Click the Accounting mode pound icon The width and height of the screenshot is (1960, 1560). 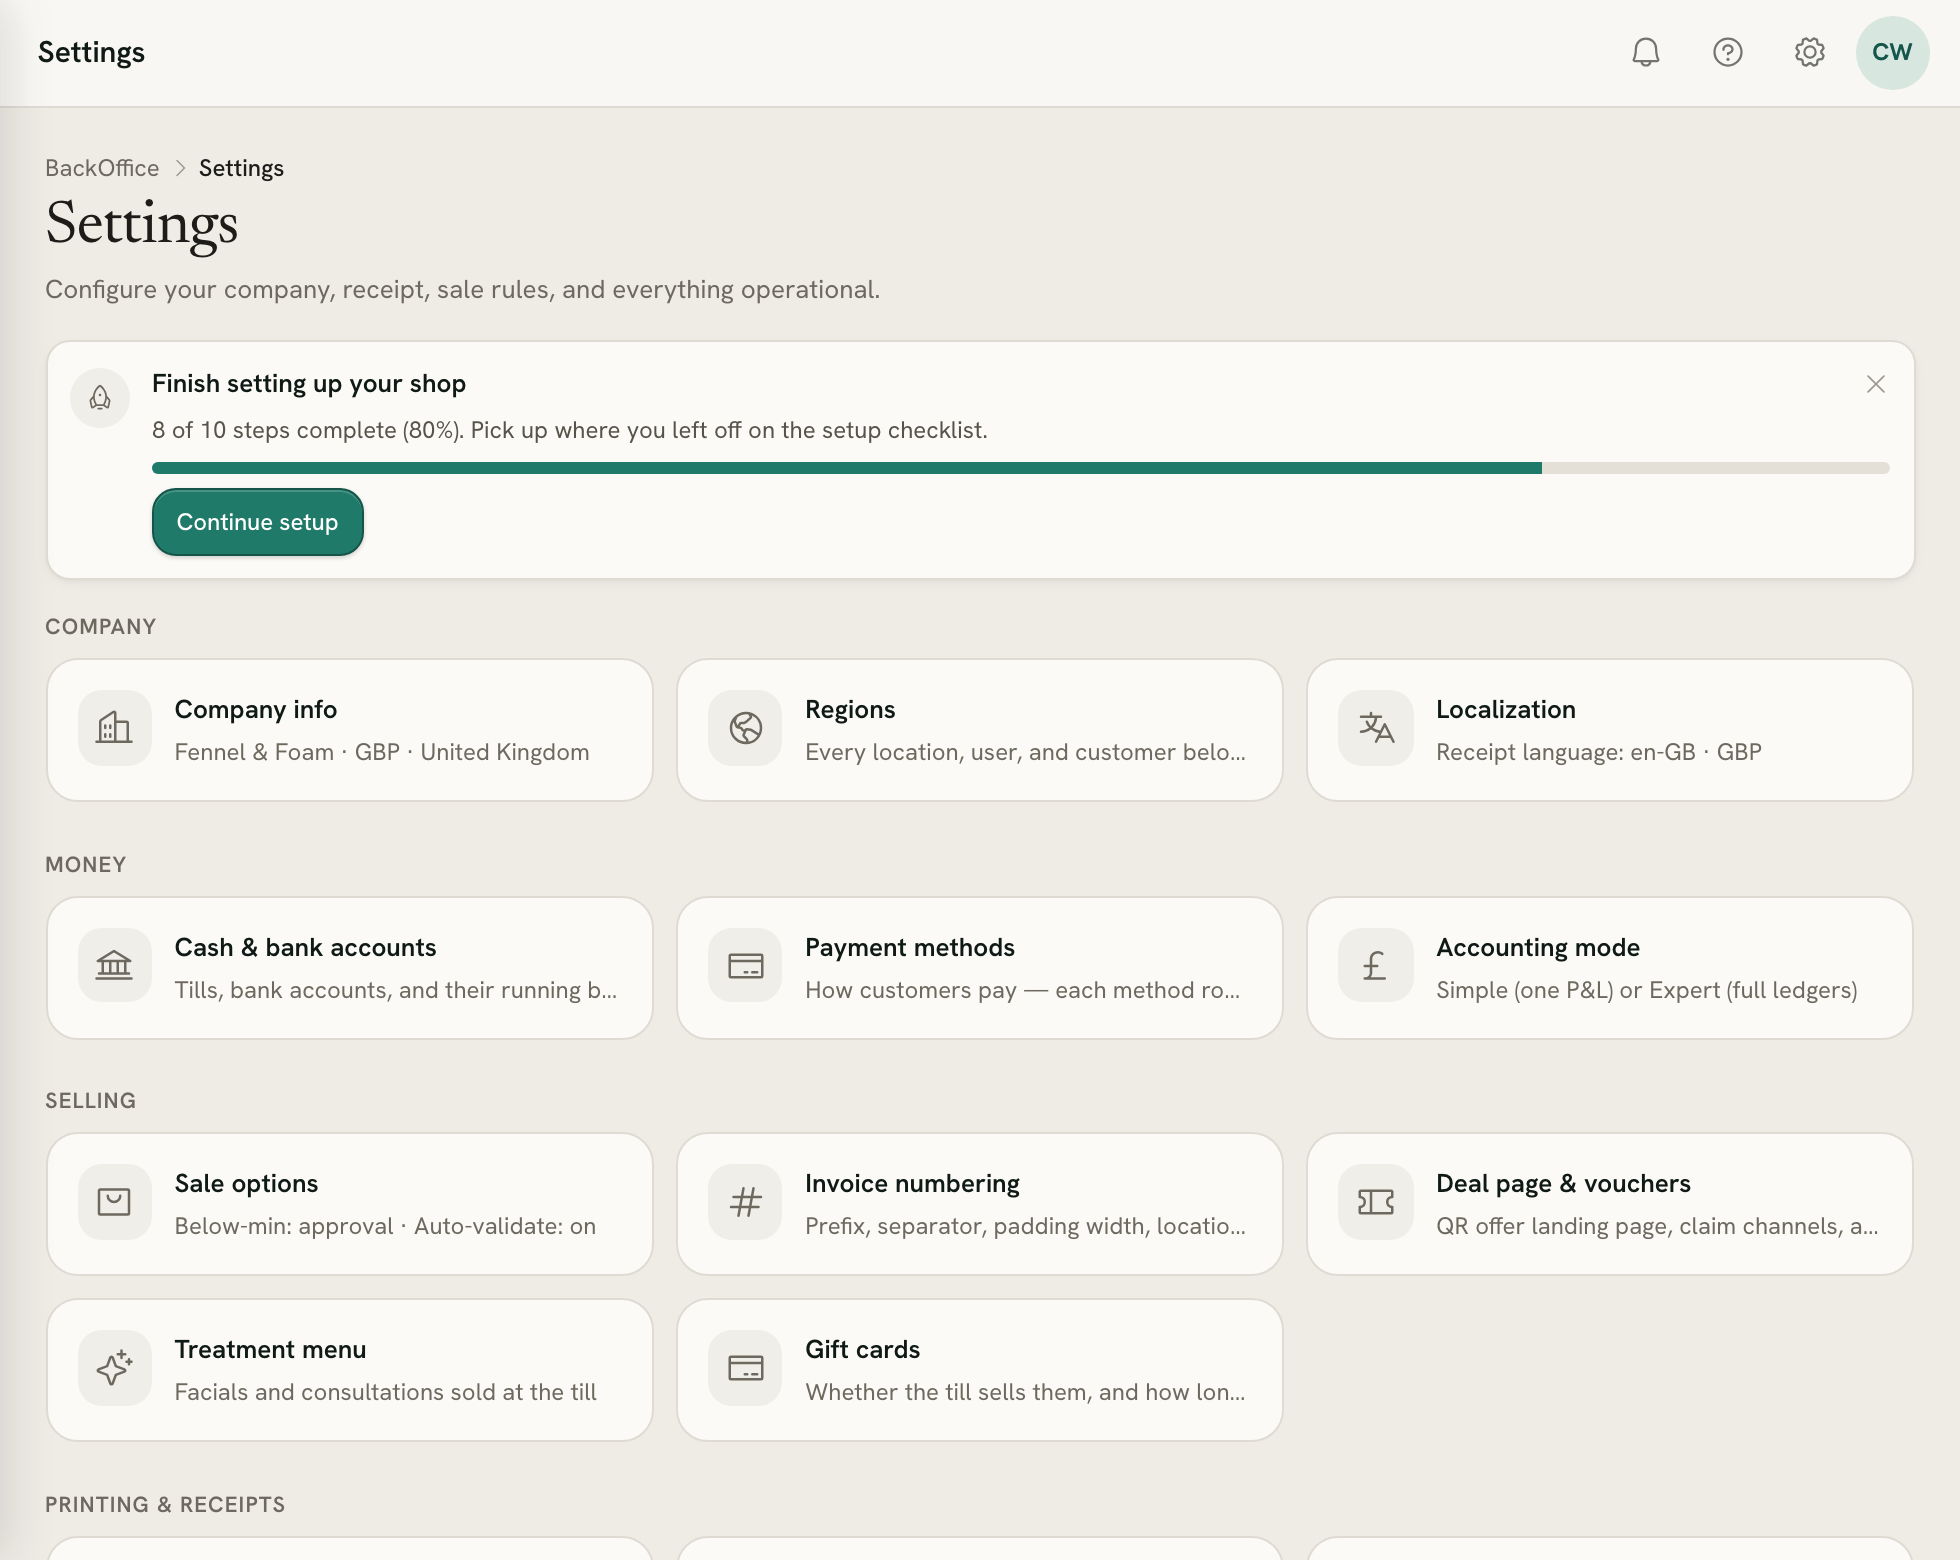coord(1376,966)
